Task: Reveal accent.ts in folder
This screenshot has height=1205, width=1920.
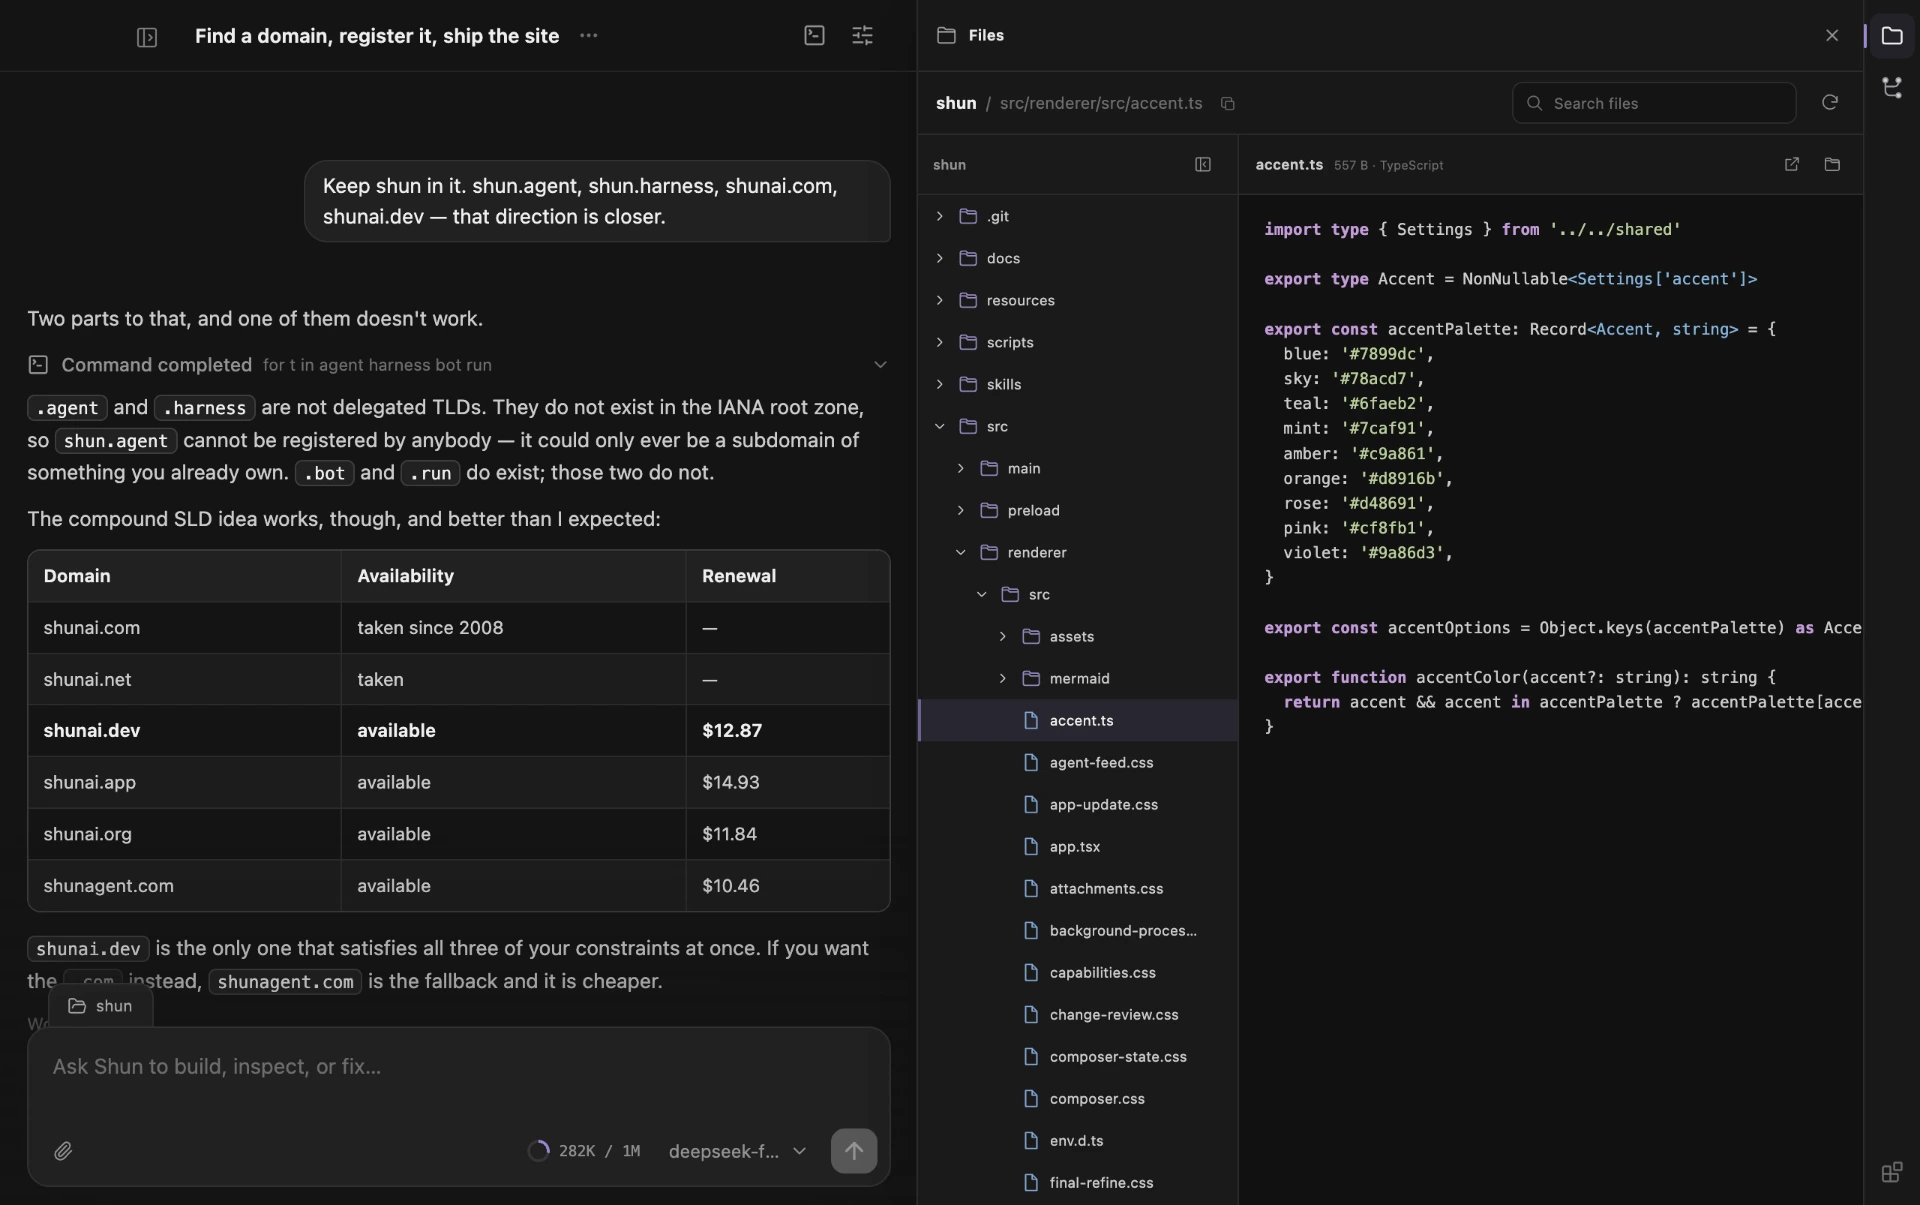Action: pos(1832,164)
